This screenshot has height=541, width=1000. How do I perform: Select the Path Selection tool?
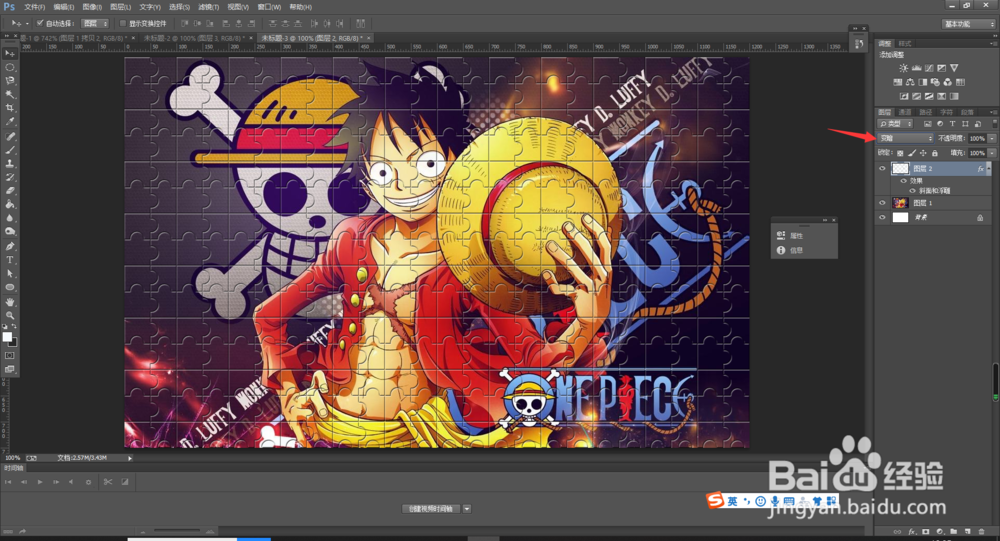(x=10, y=273)
